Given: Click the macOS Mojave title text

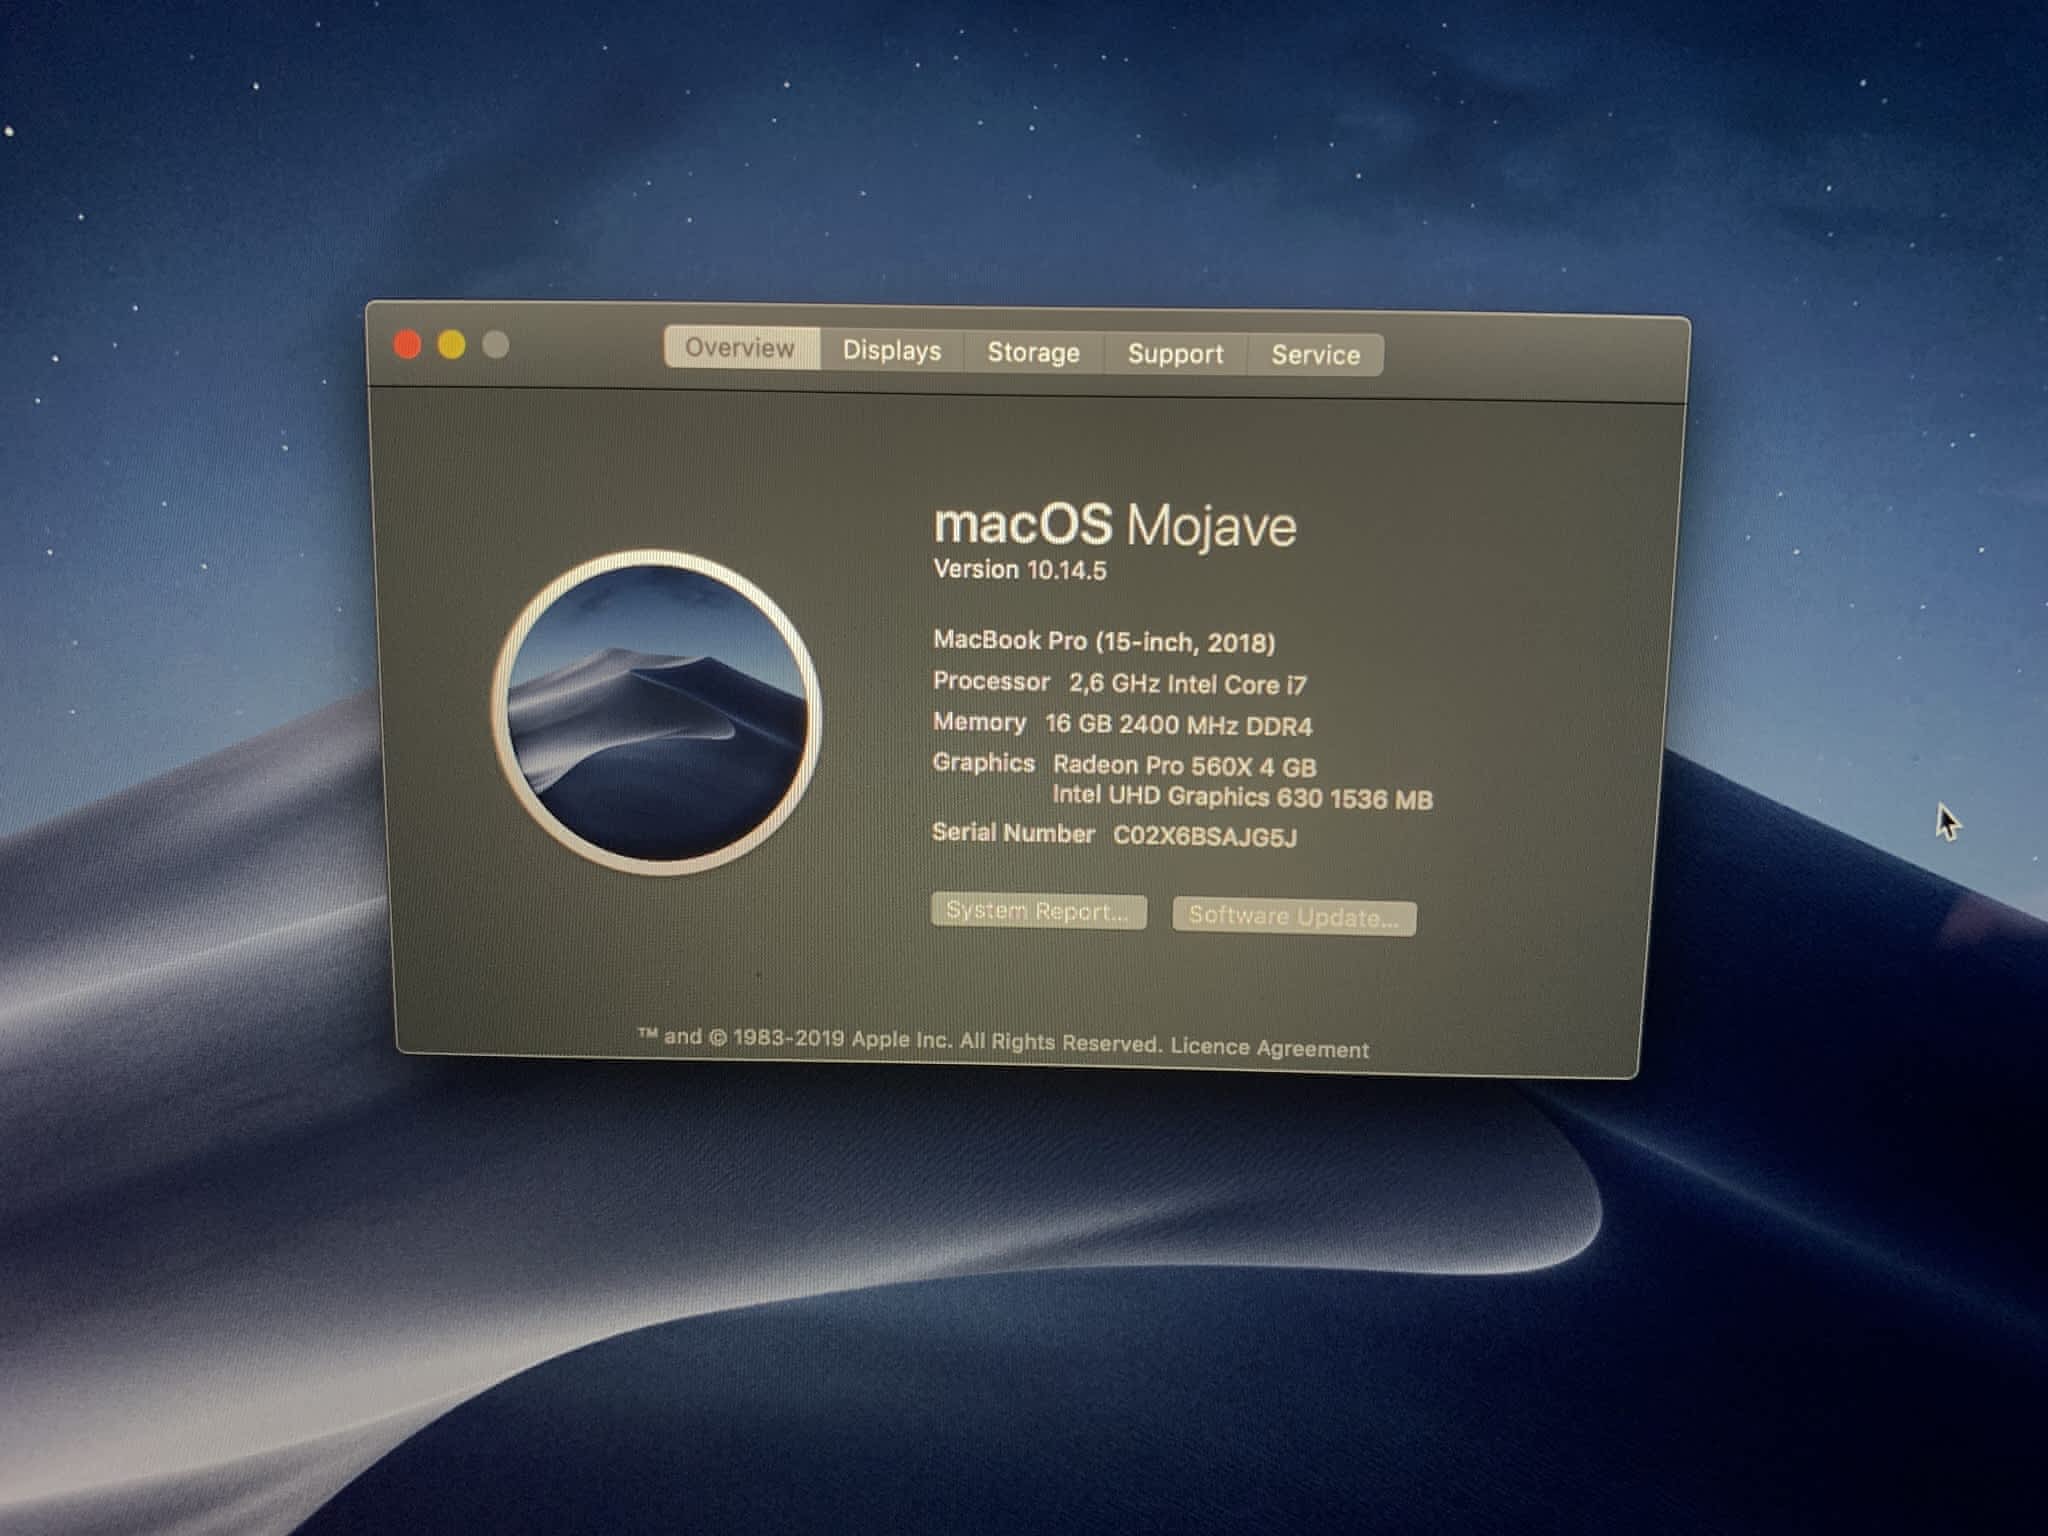Looking at the screenshot, I should pyautogui.click(x=1113, y=525).
